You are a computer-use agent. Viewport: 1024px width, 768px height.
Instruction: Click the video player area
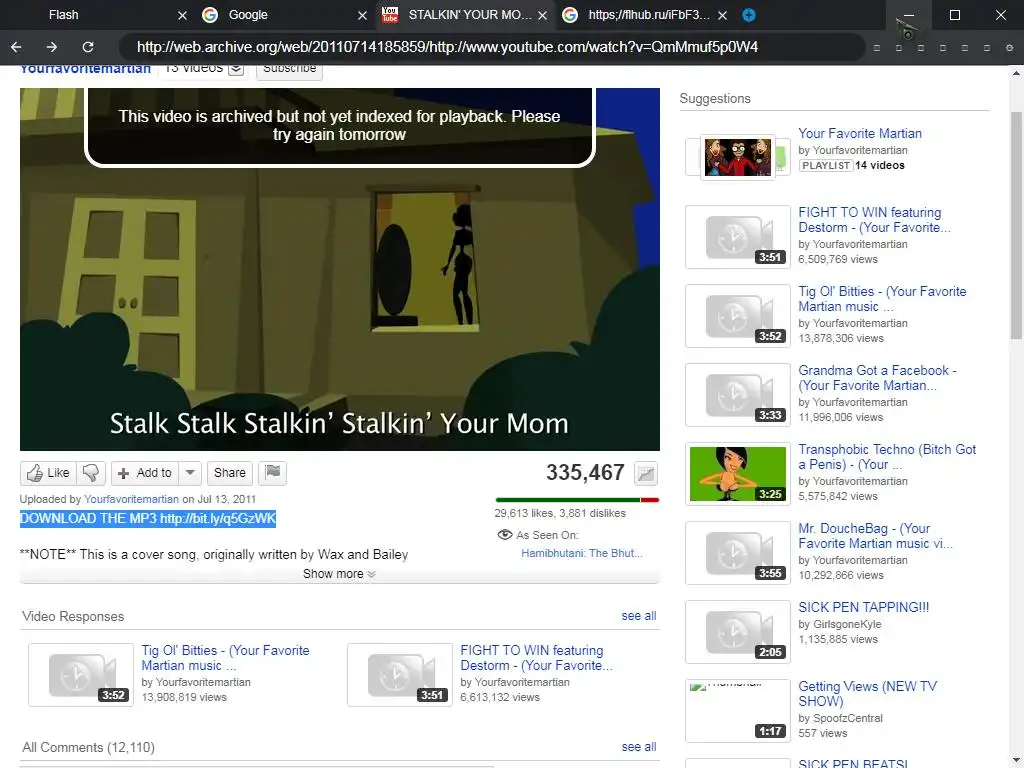coord(340,269)
